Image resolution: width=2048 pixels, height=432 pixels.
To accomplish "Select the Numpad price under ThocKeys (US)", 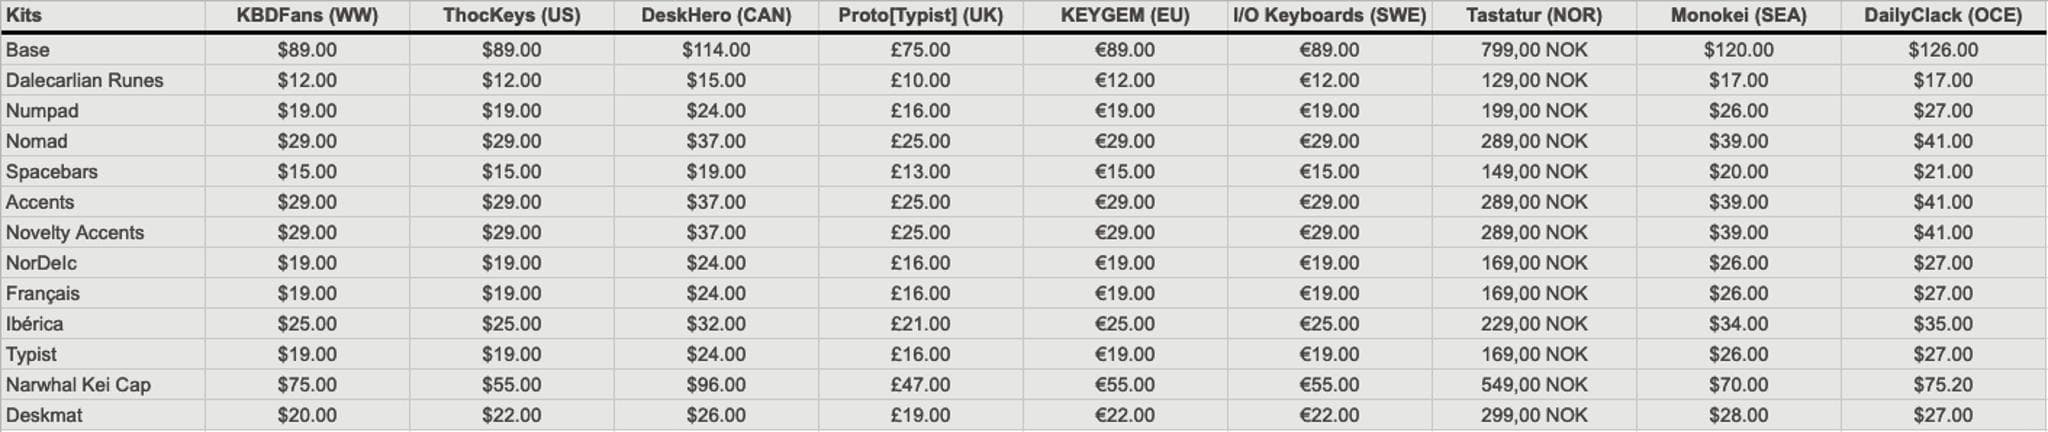I will click(x=511, y=111).
